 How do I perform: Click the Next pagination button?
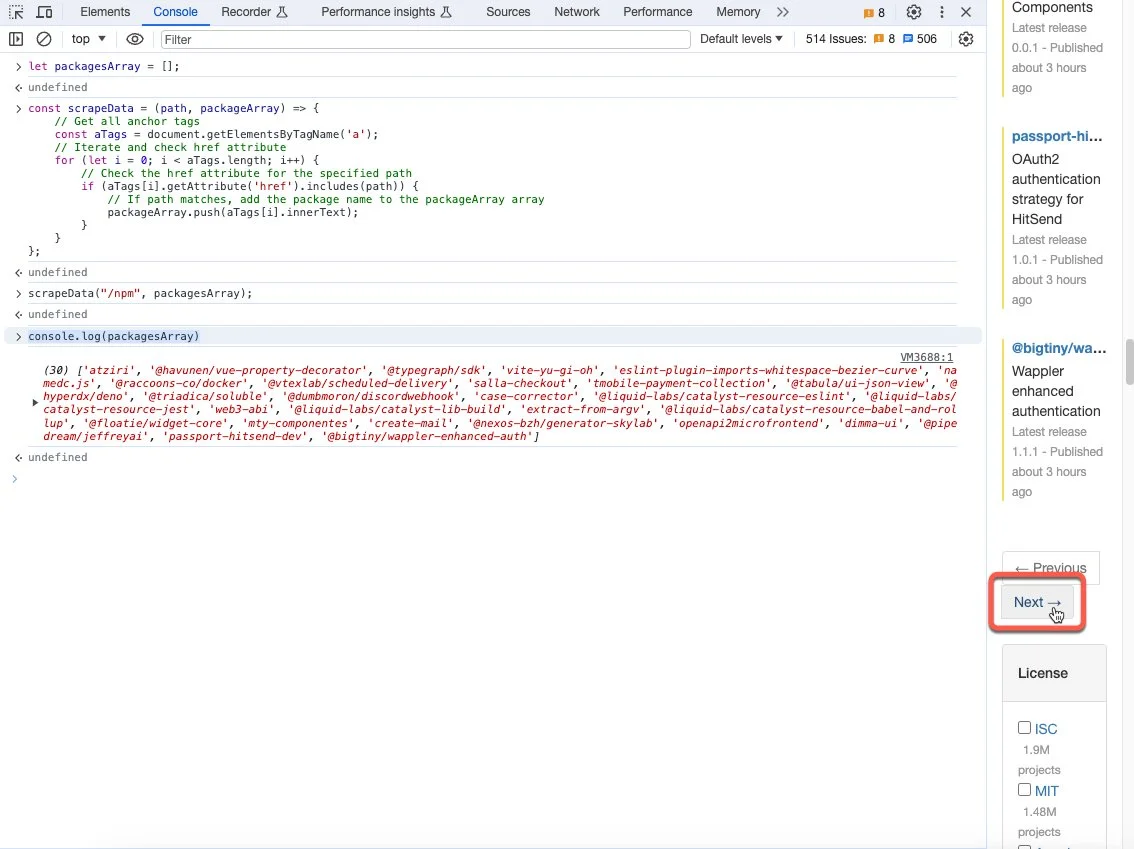(1036, 602)
